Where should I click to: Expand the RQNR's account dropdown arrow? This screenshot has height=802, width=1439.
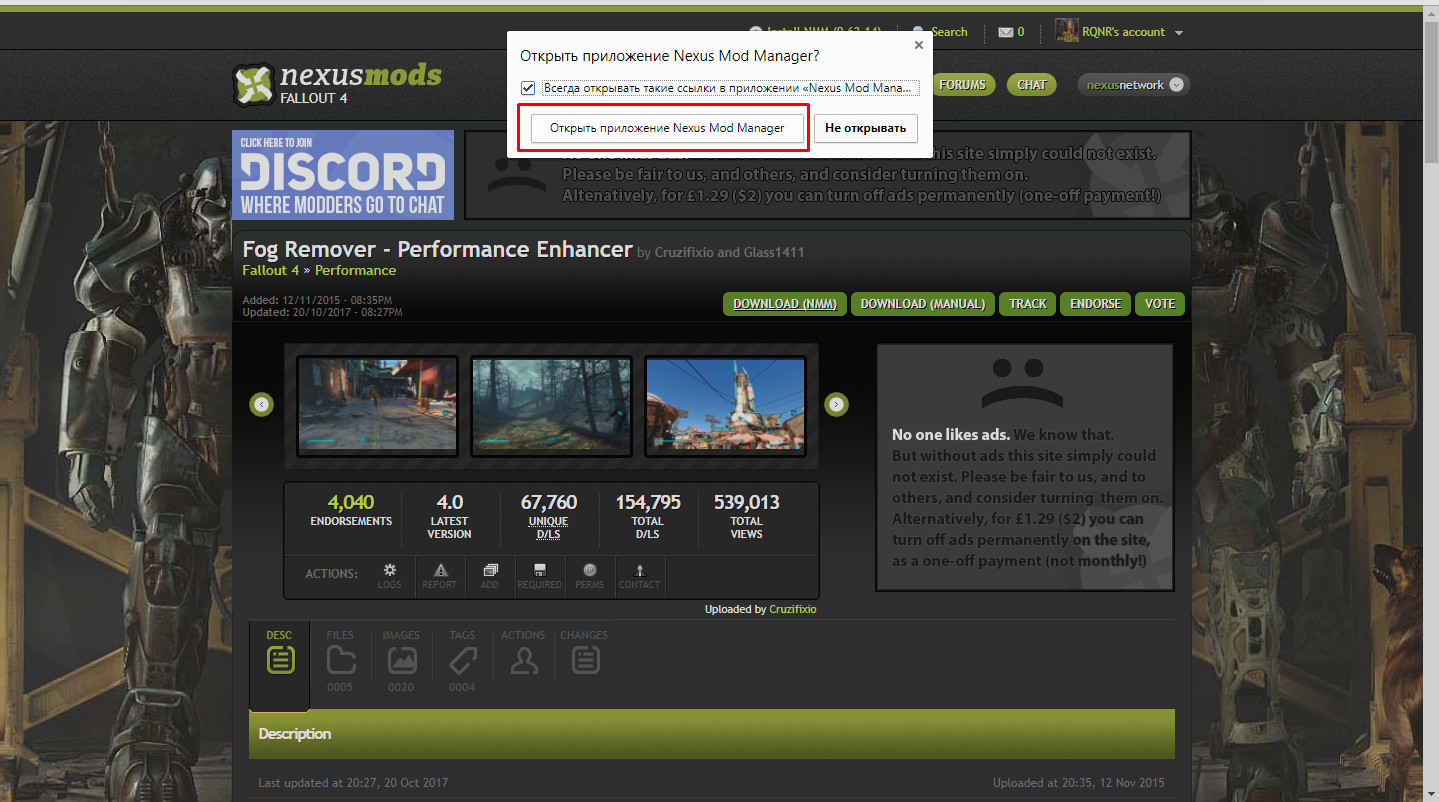click(x=1179, y=33)
